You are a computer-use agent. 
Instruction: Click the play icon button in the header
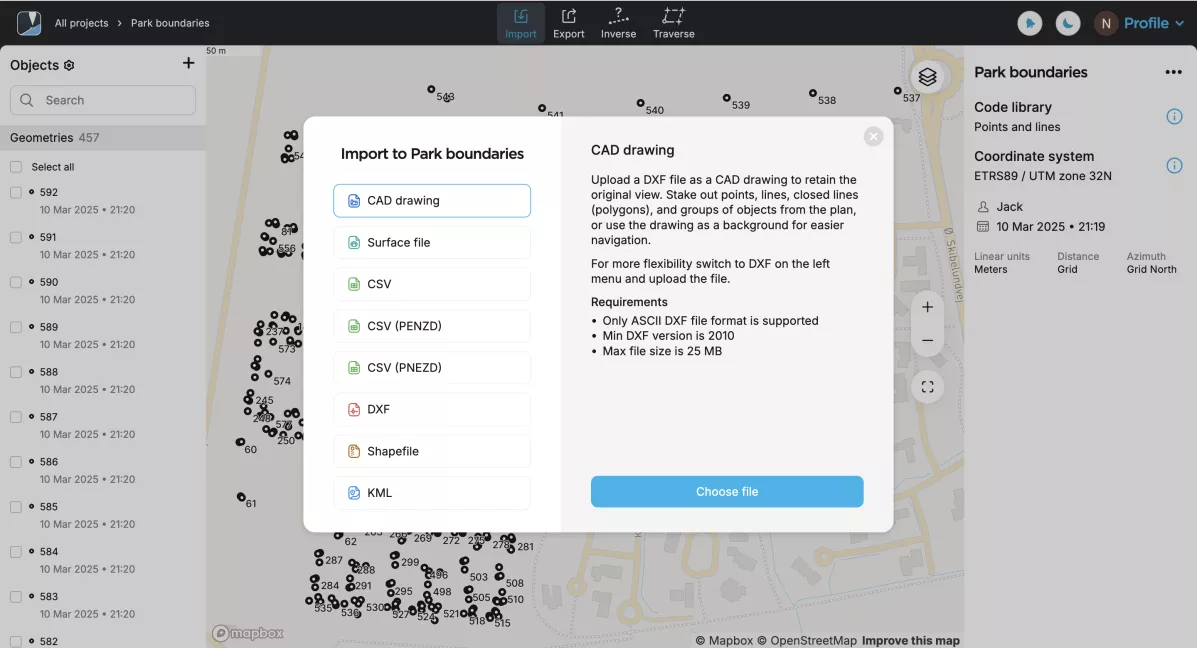1030,23
